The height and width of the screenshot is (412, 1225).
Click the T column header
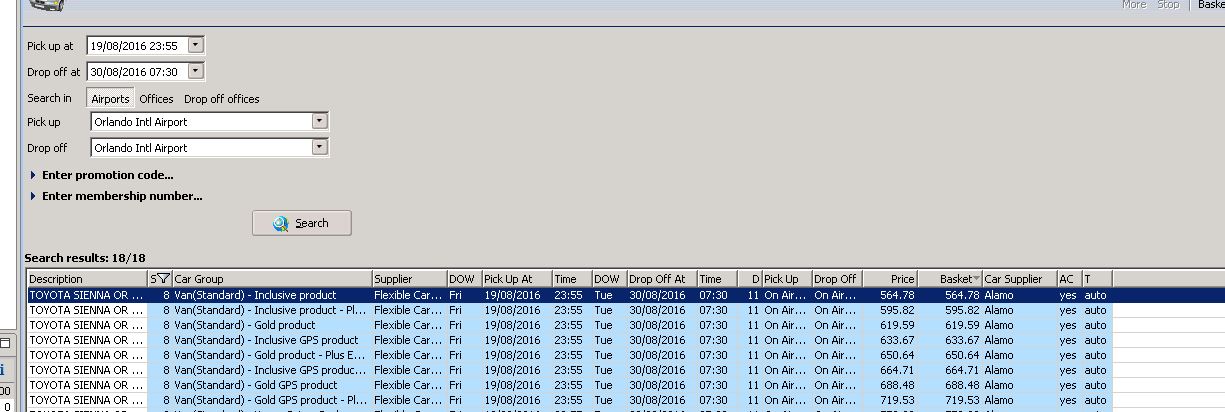pos(1097,279)
